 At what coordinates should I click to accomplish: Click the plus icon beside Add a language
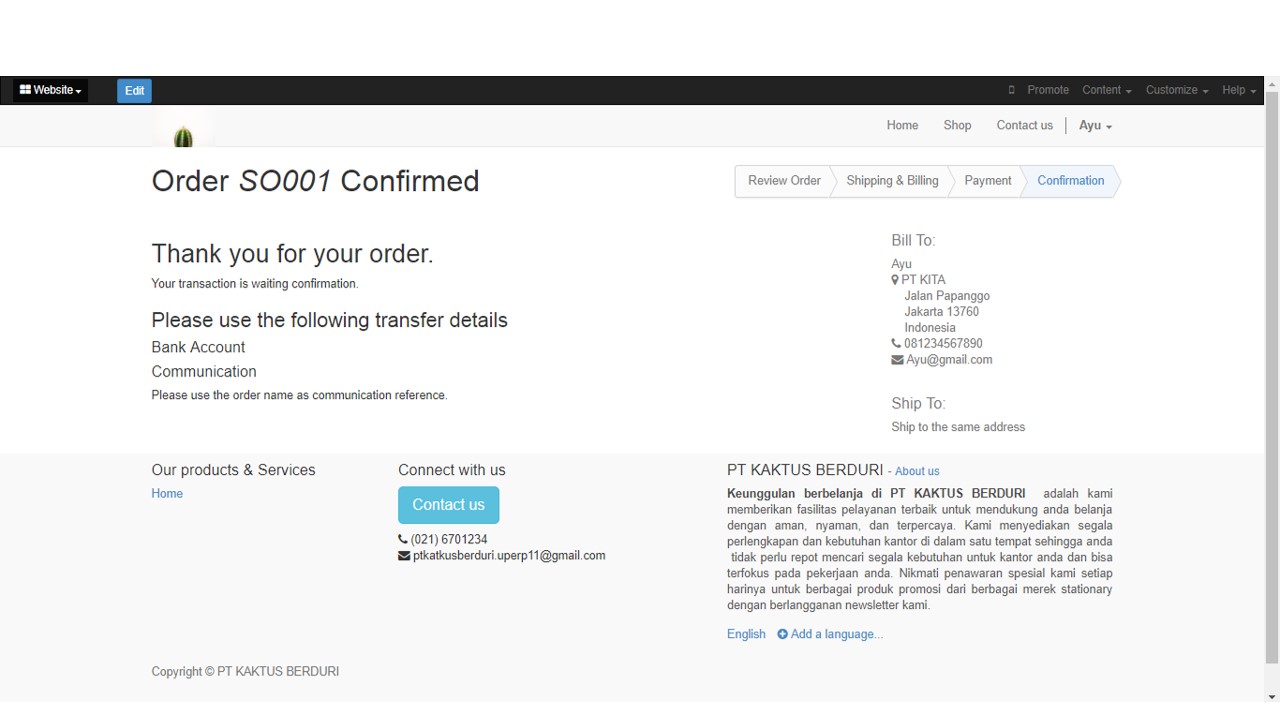coord(783,634)
